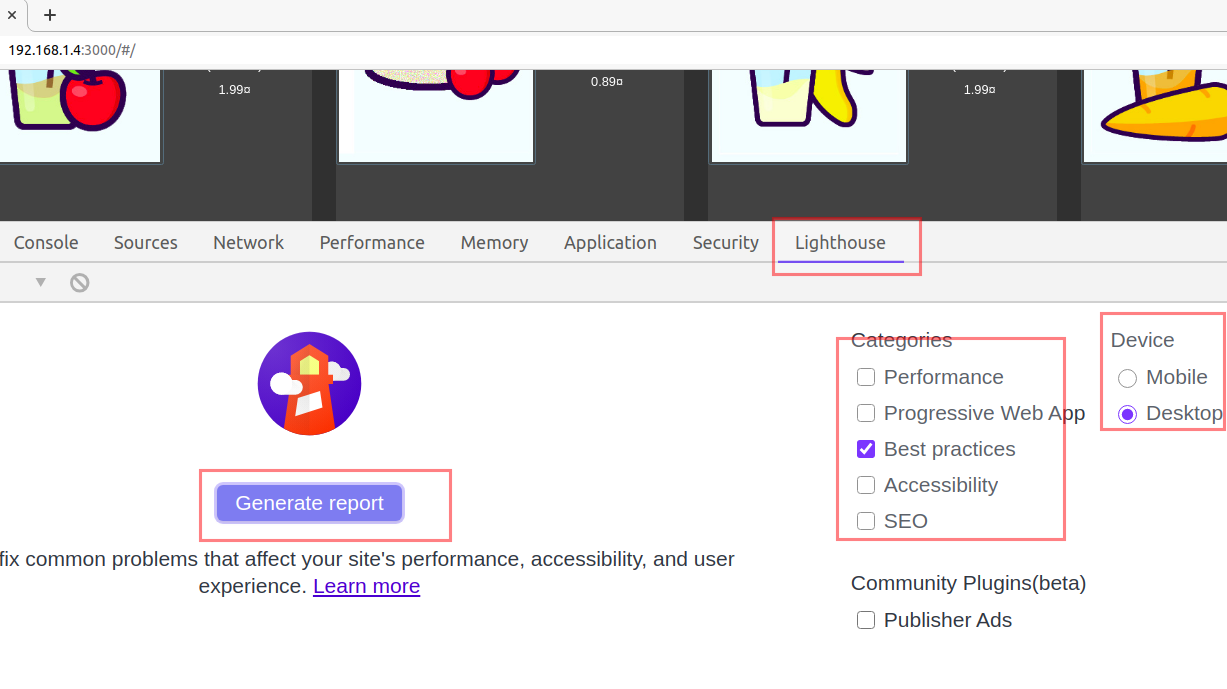Image resolution: width=1227 pixels, height=689 pixels.
Task: Switch to the Security tab
Action: 726,243
